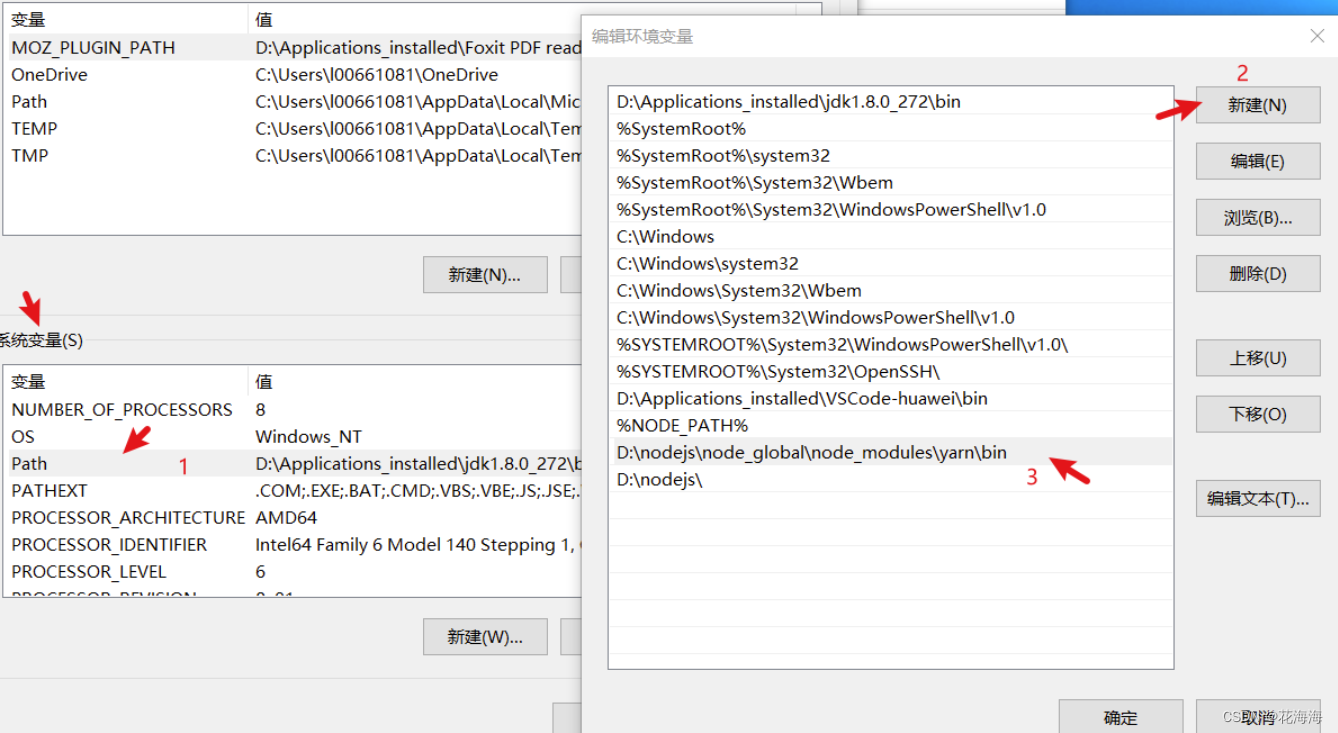Click 上移(U) move up button
This screenshot has width=1338, height=733.
click(x=1258, y=358)
